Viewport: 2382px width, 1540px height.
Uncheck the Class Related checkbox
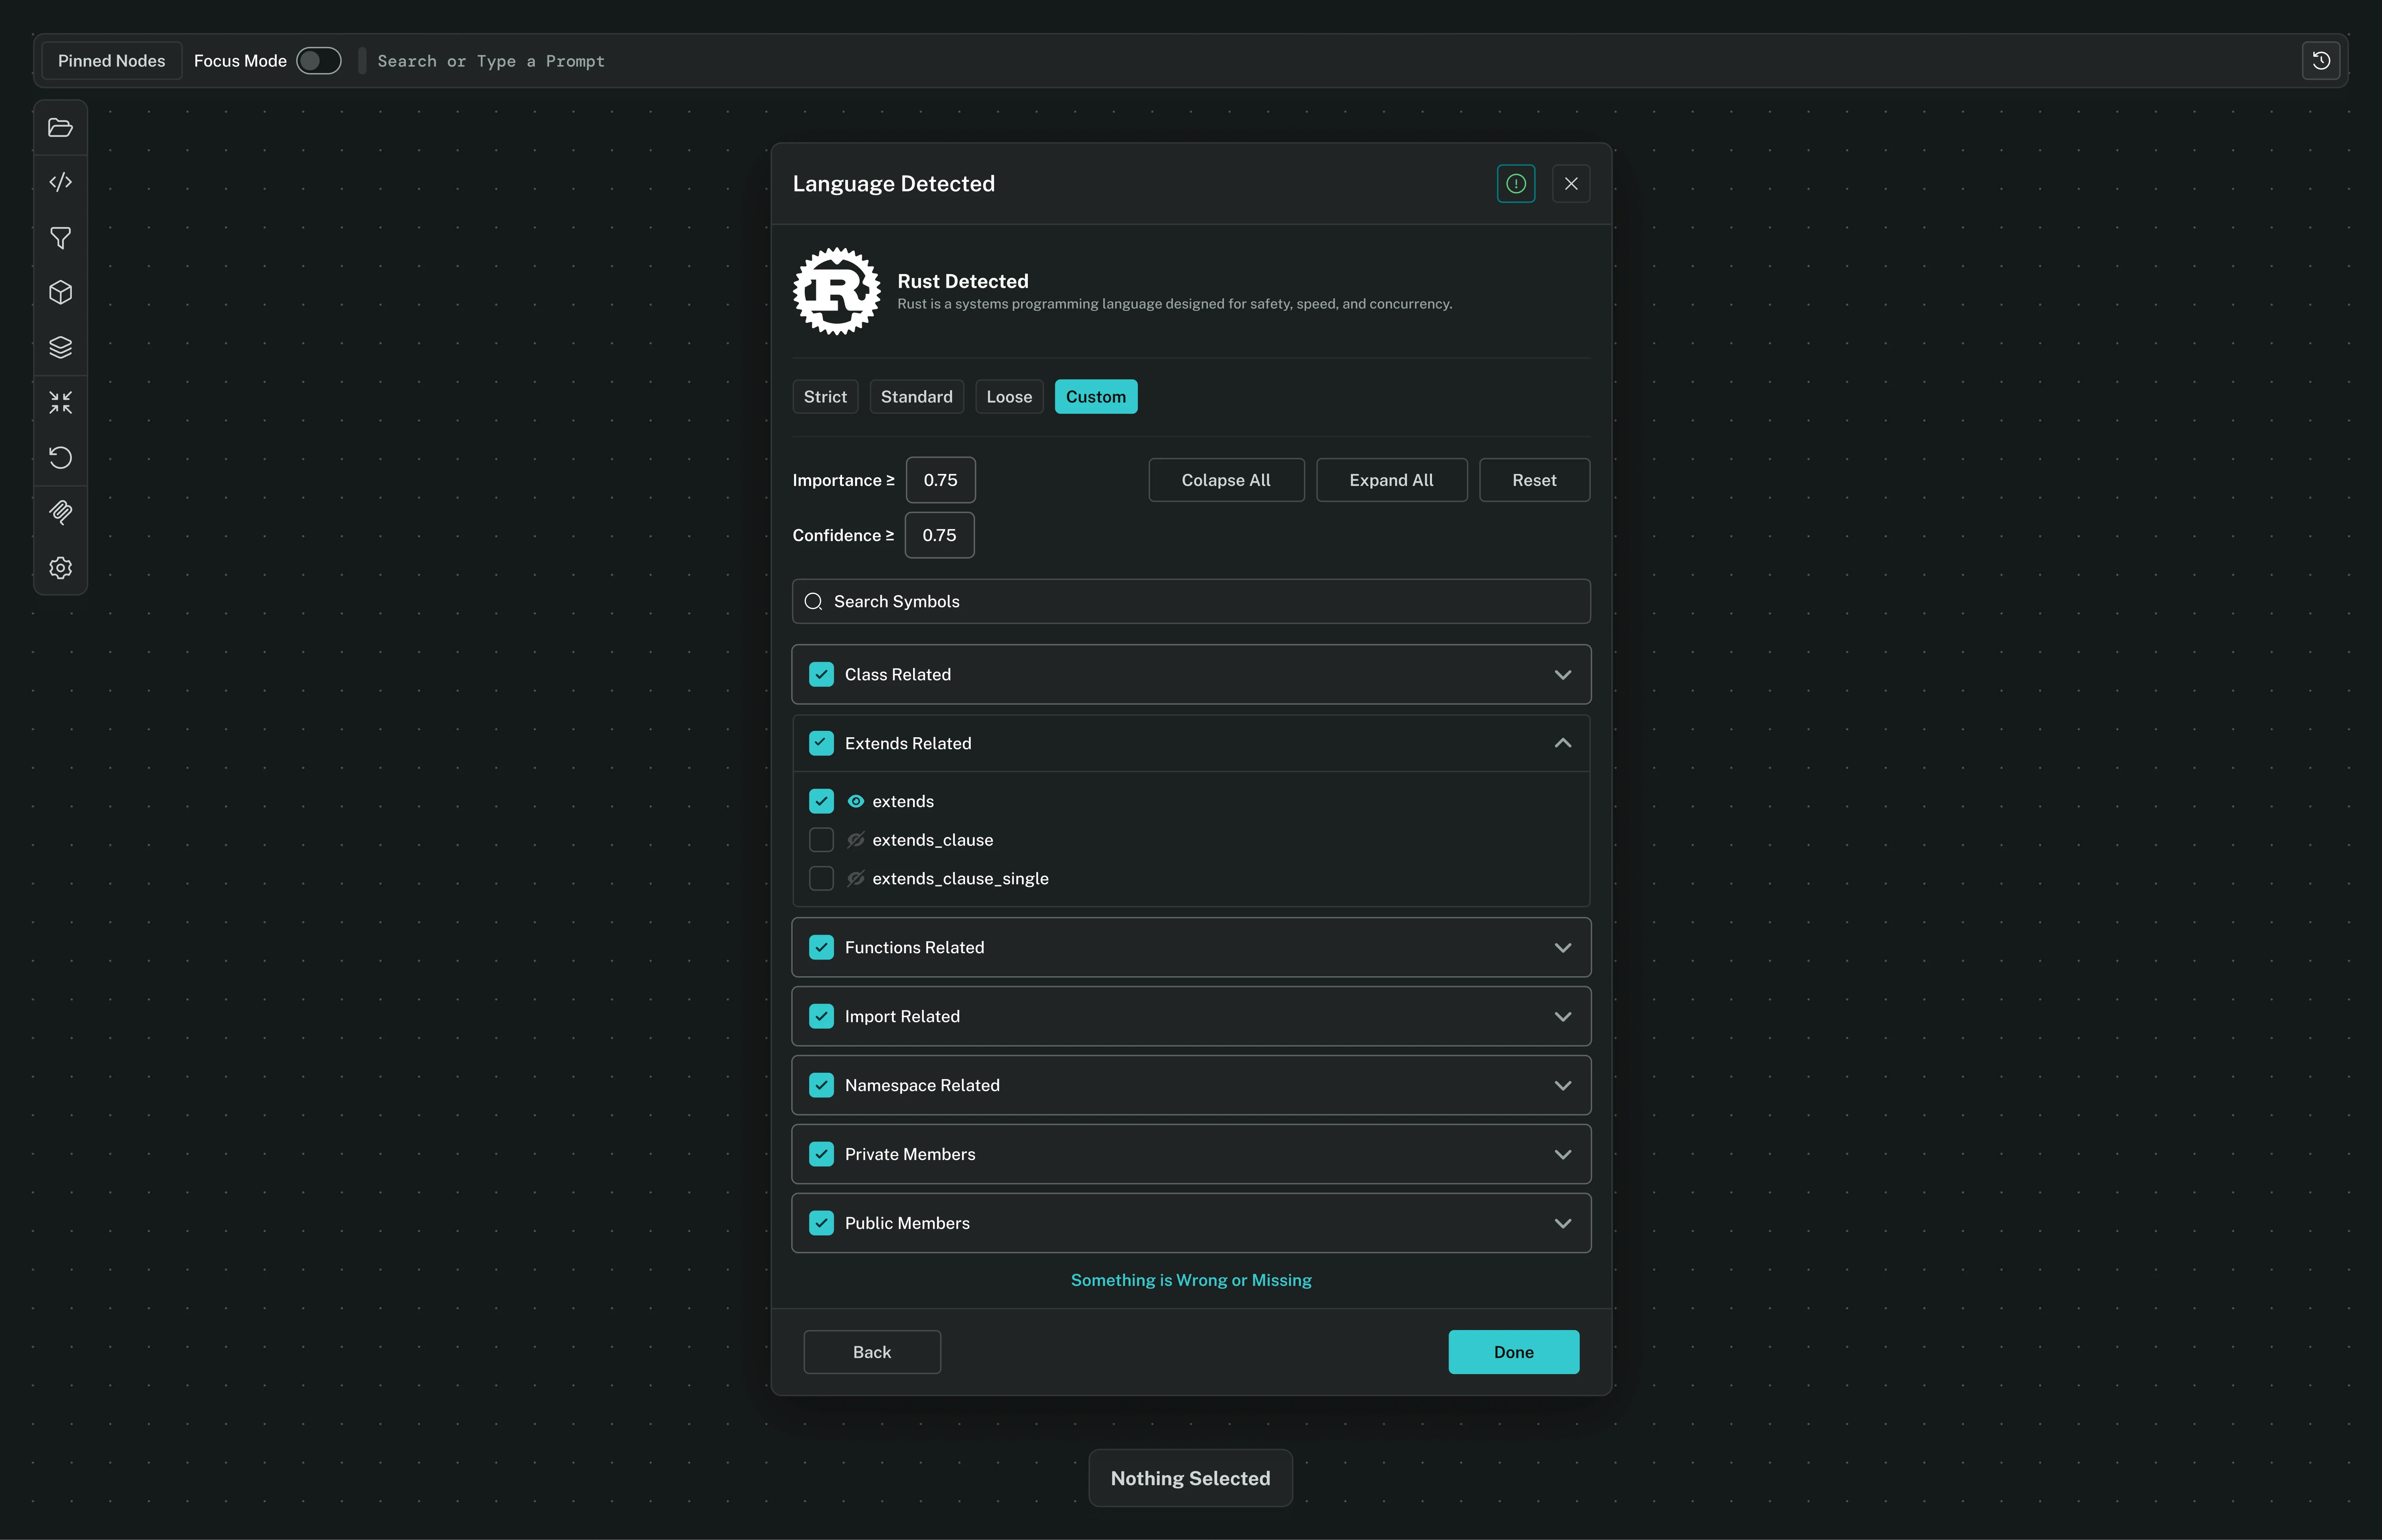[821, 674]
